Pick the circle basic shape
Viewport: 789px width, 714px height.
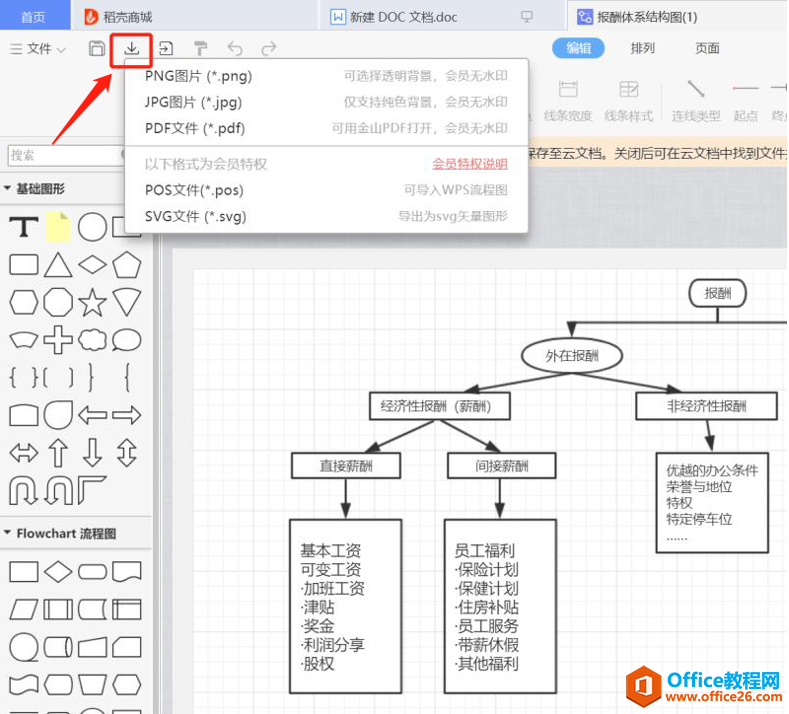[92, 227]
